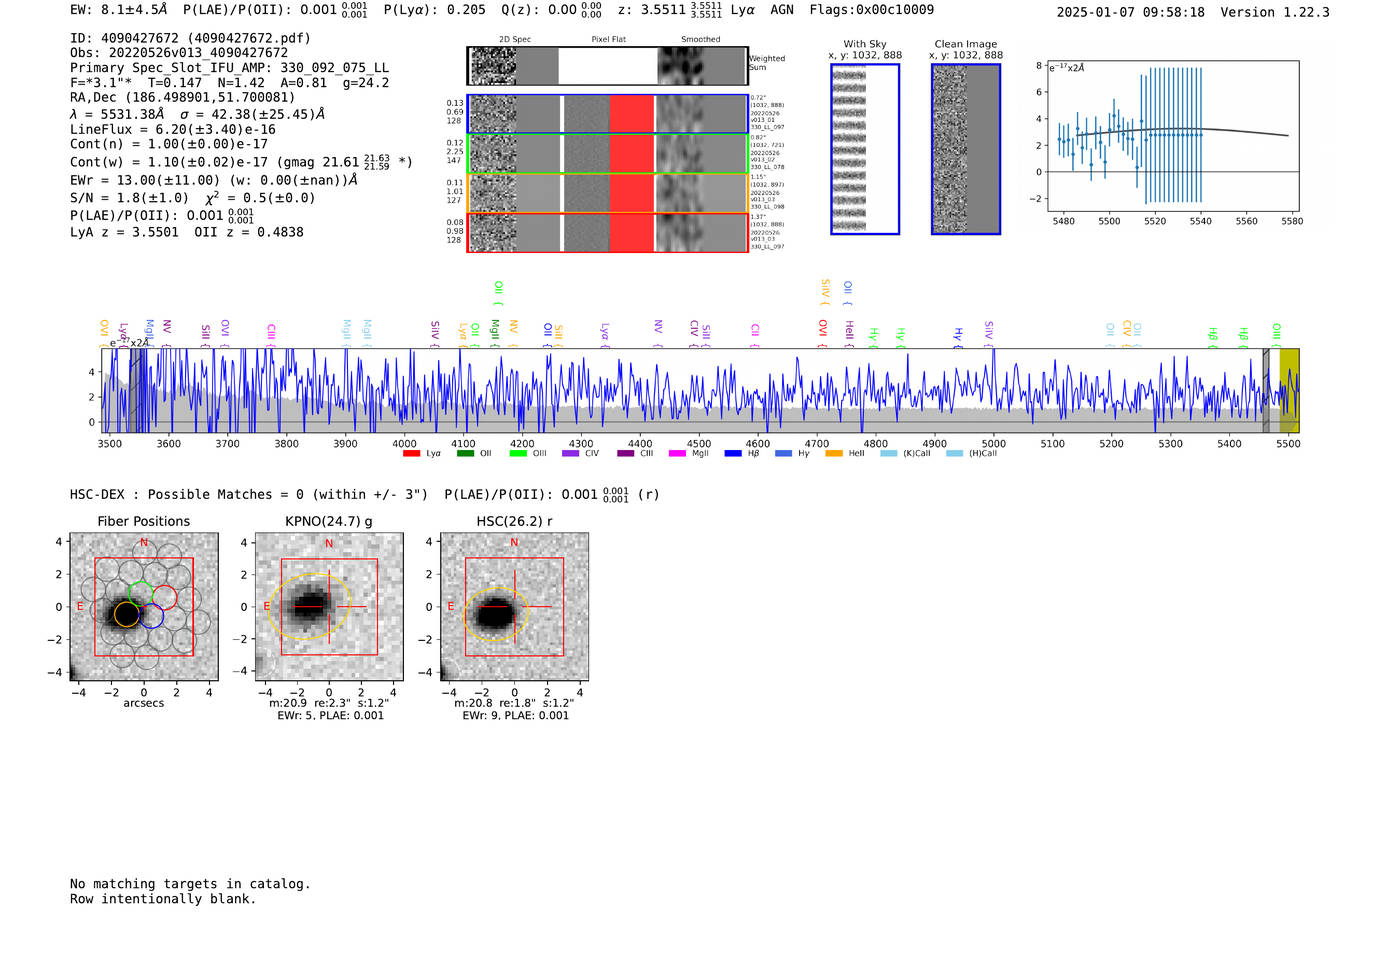Click the Version 1.22.3 text

pyautogui.click(x=1276, y=13)
